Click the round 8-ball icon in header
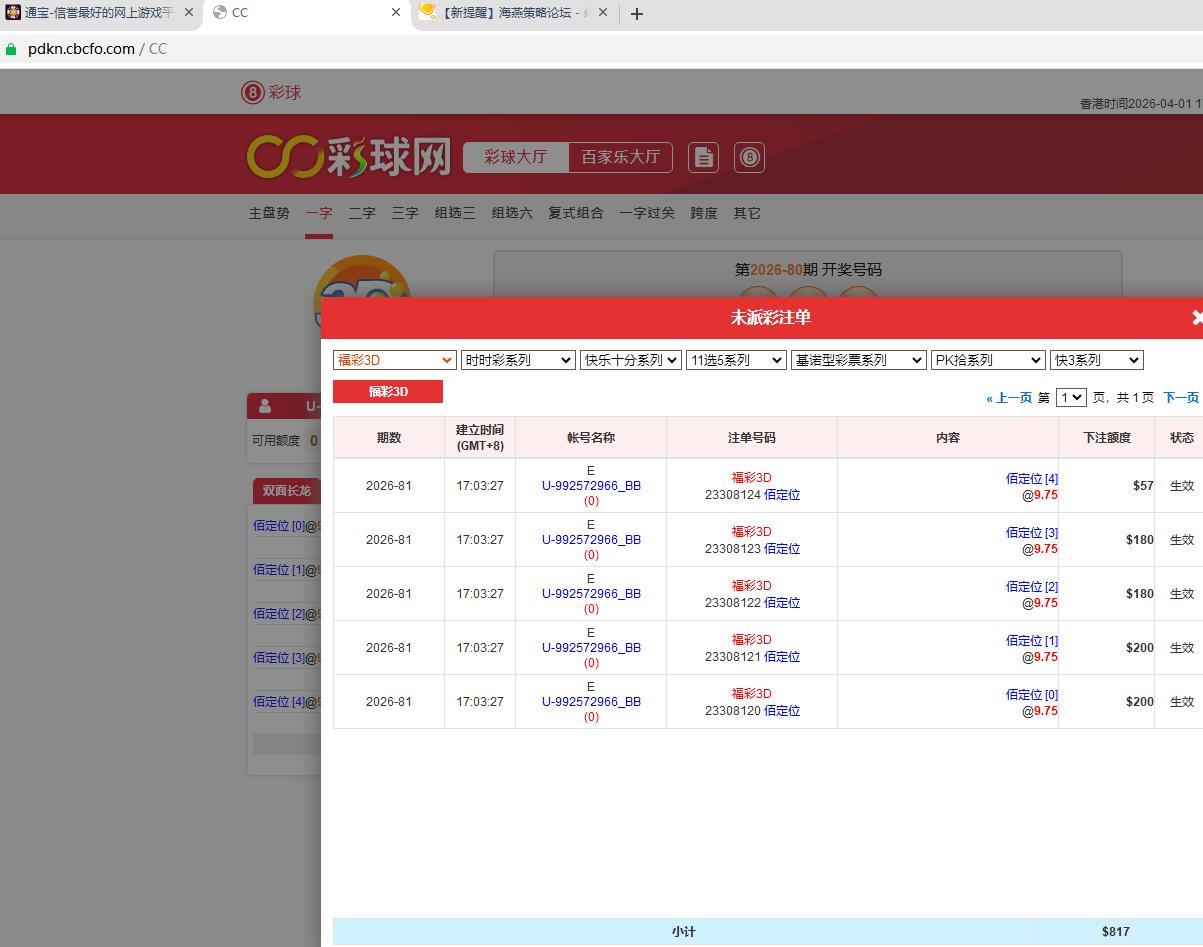The width and height of the screenshot is (1203, 947). click(749, 157)
